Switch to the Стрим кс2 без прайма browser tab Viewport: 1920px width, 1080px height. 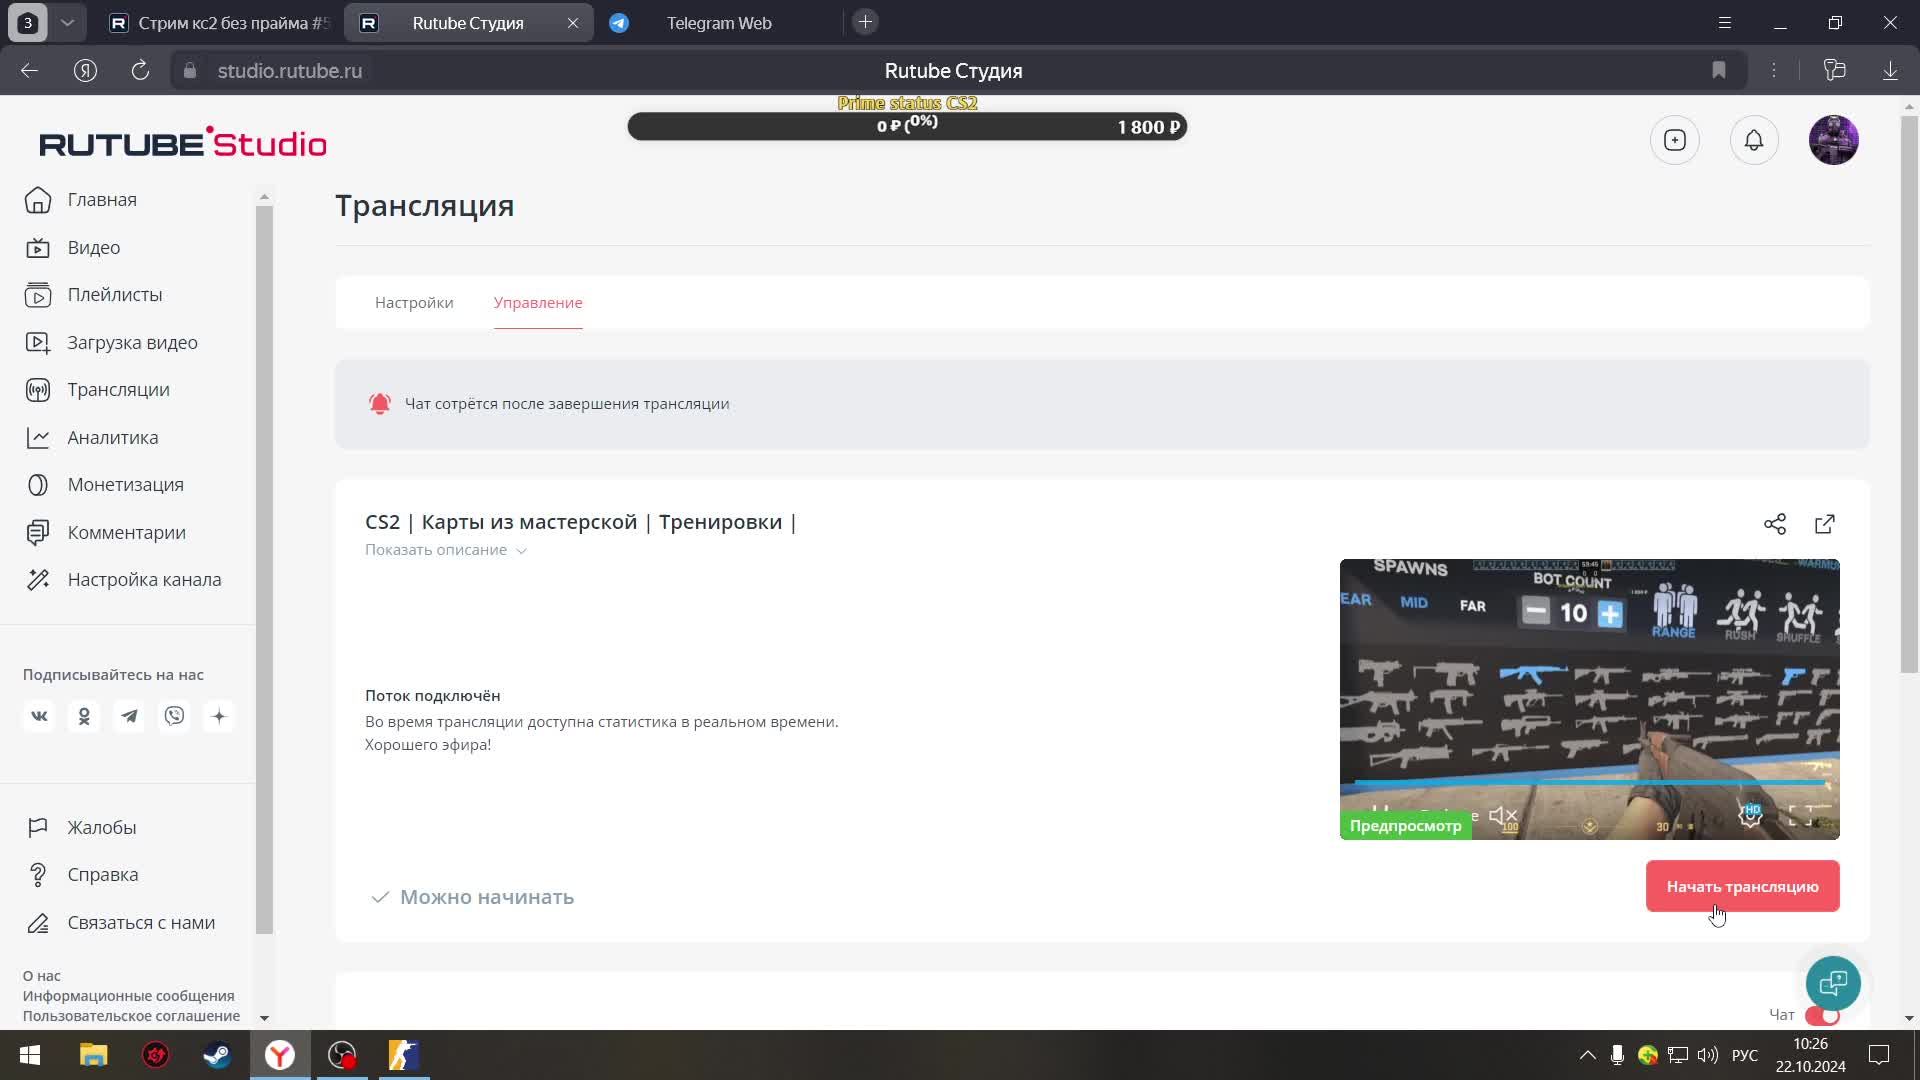tap(220, 23)
